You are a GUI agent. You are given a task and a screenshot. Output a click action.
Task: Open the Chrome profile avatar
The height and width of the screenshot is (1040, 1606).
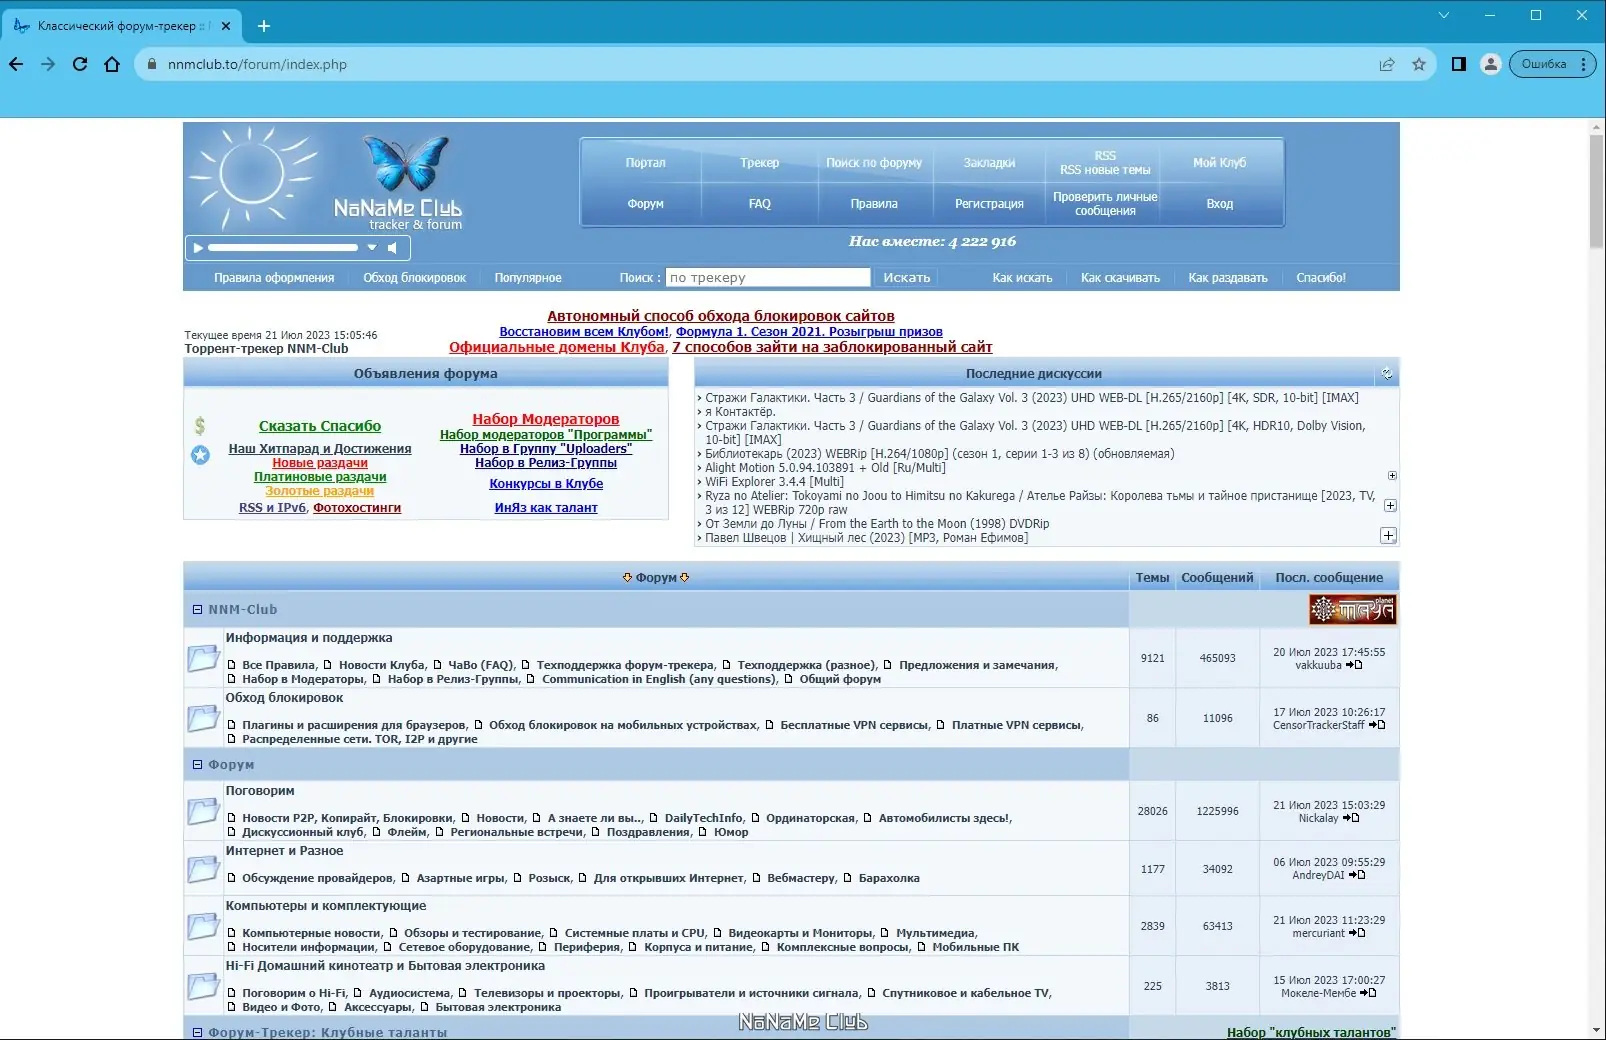click(1491, 64)
